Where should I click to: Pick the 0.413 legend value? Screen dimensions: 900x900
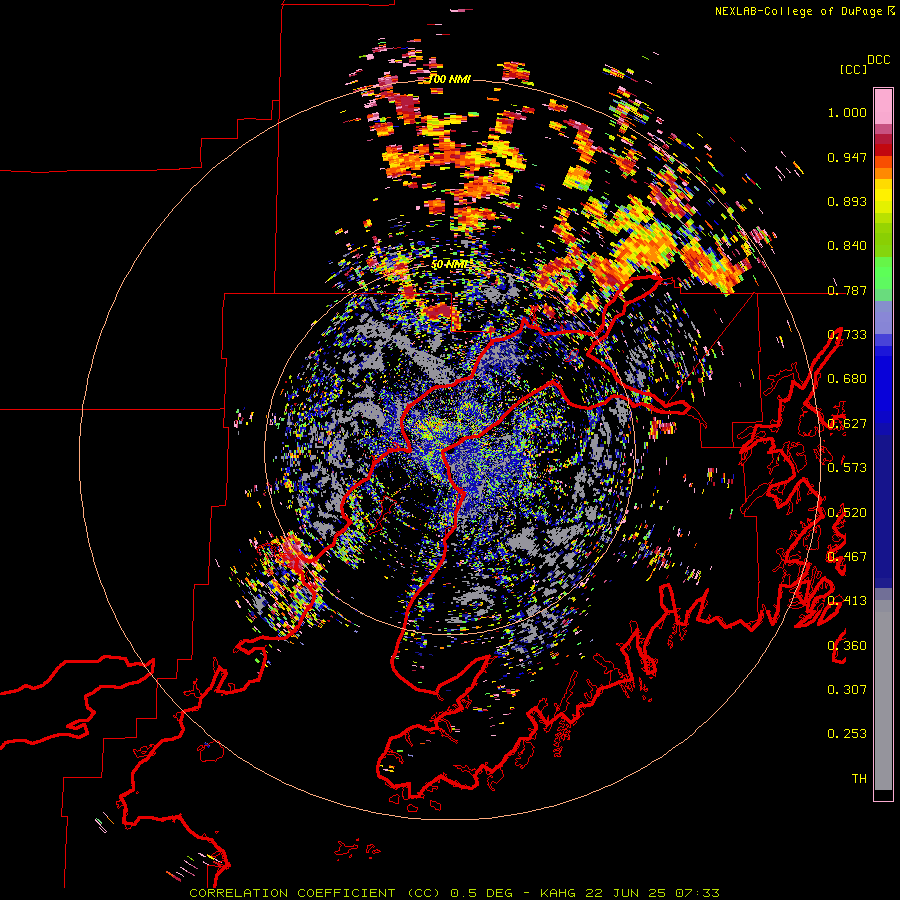tap(847, 601)
